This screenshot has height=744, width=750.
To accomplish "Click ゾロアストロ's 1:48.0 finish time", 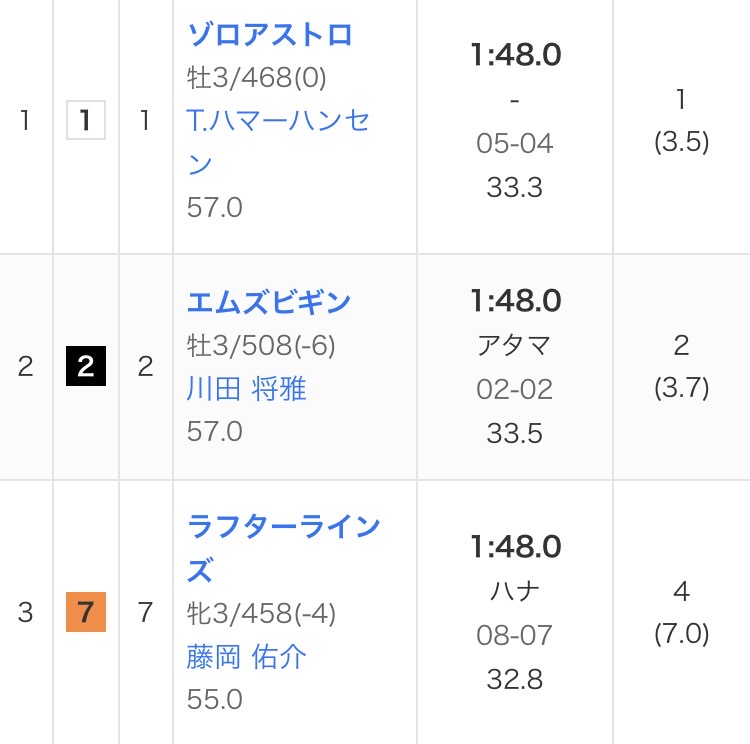I will pyautogui.click(x=515, y=55).
